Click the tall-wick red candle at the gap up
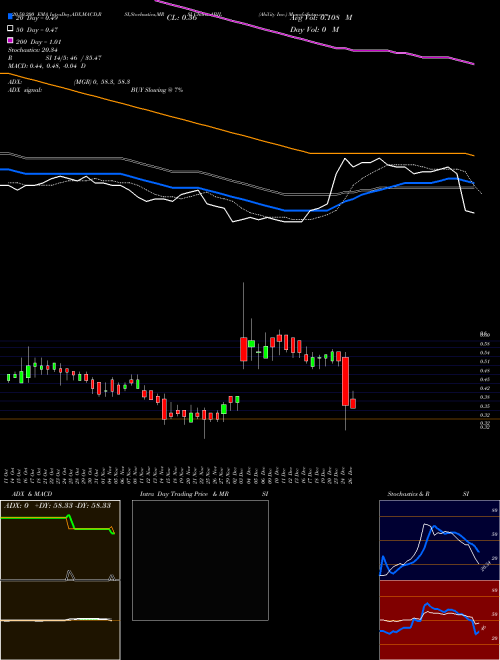Viewport: 500px width, 660px height. (243, 349)
